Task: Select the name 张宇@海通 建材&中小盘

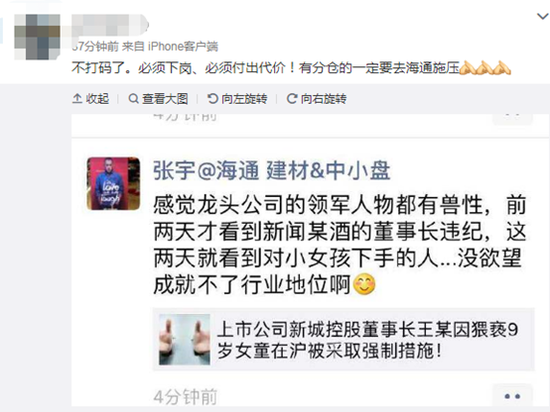Action: tap(271, 171)
